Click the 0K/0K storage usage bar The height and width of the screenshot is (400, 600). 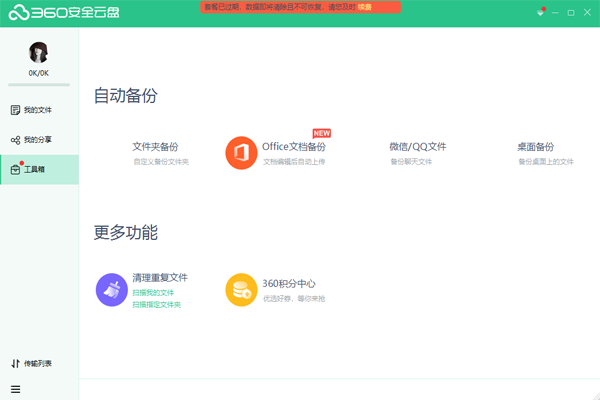pyautogui.click(x=39, y=84)
